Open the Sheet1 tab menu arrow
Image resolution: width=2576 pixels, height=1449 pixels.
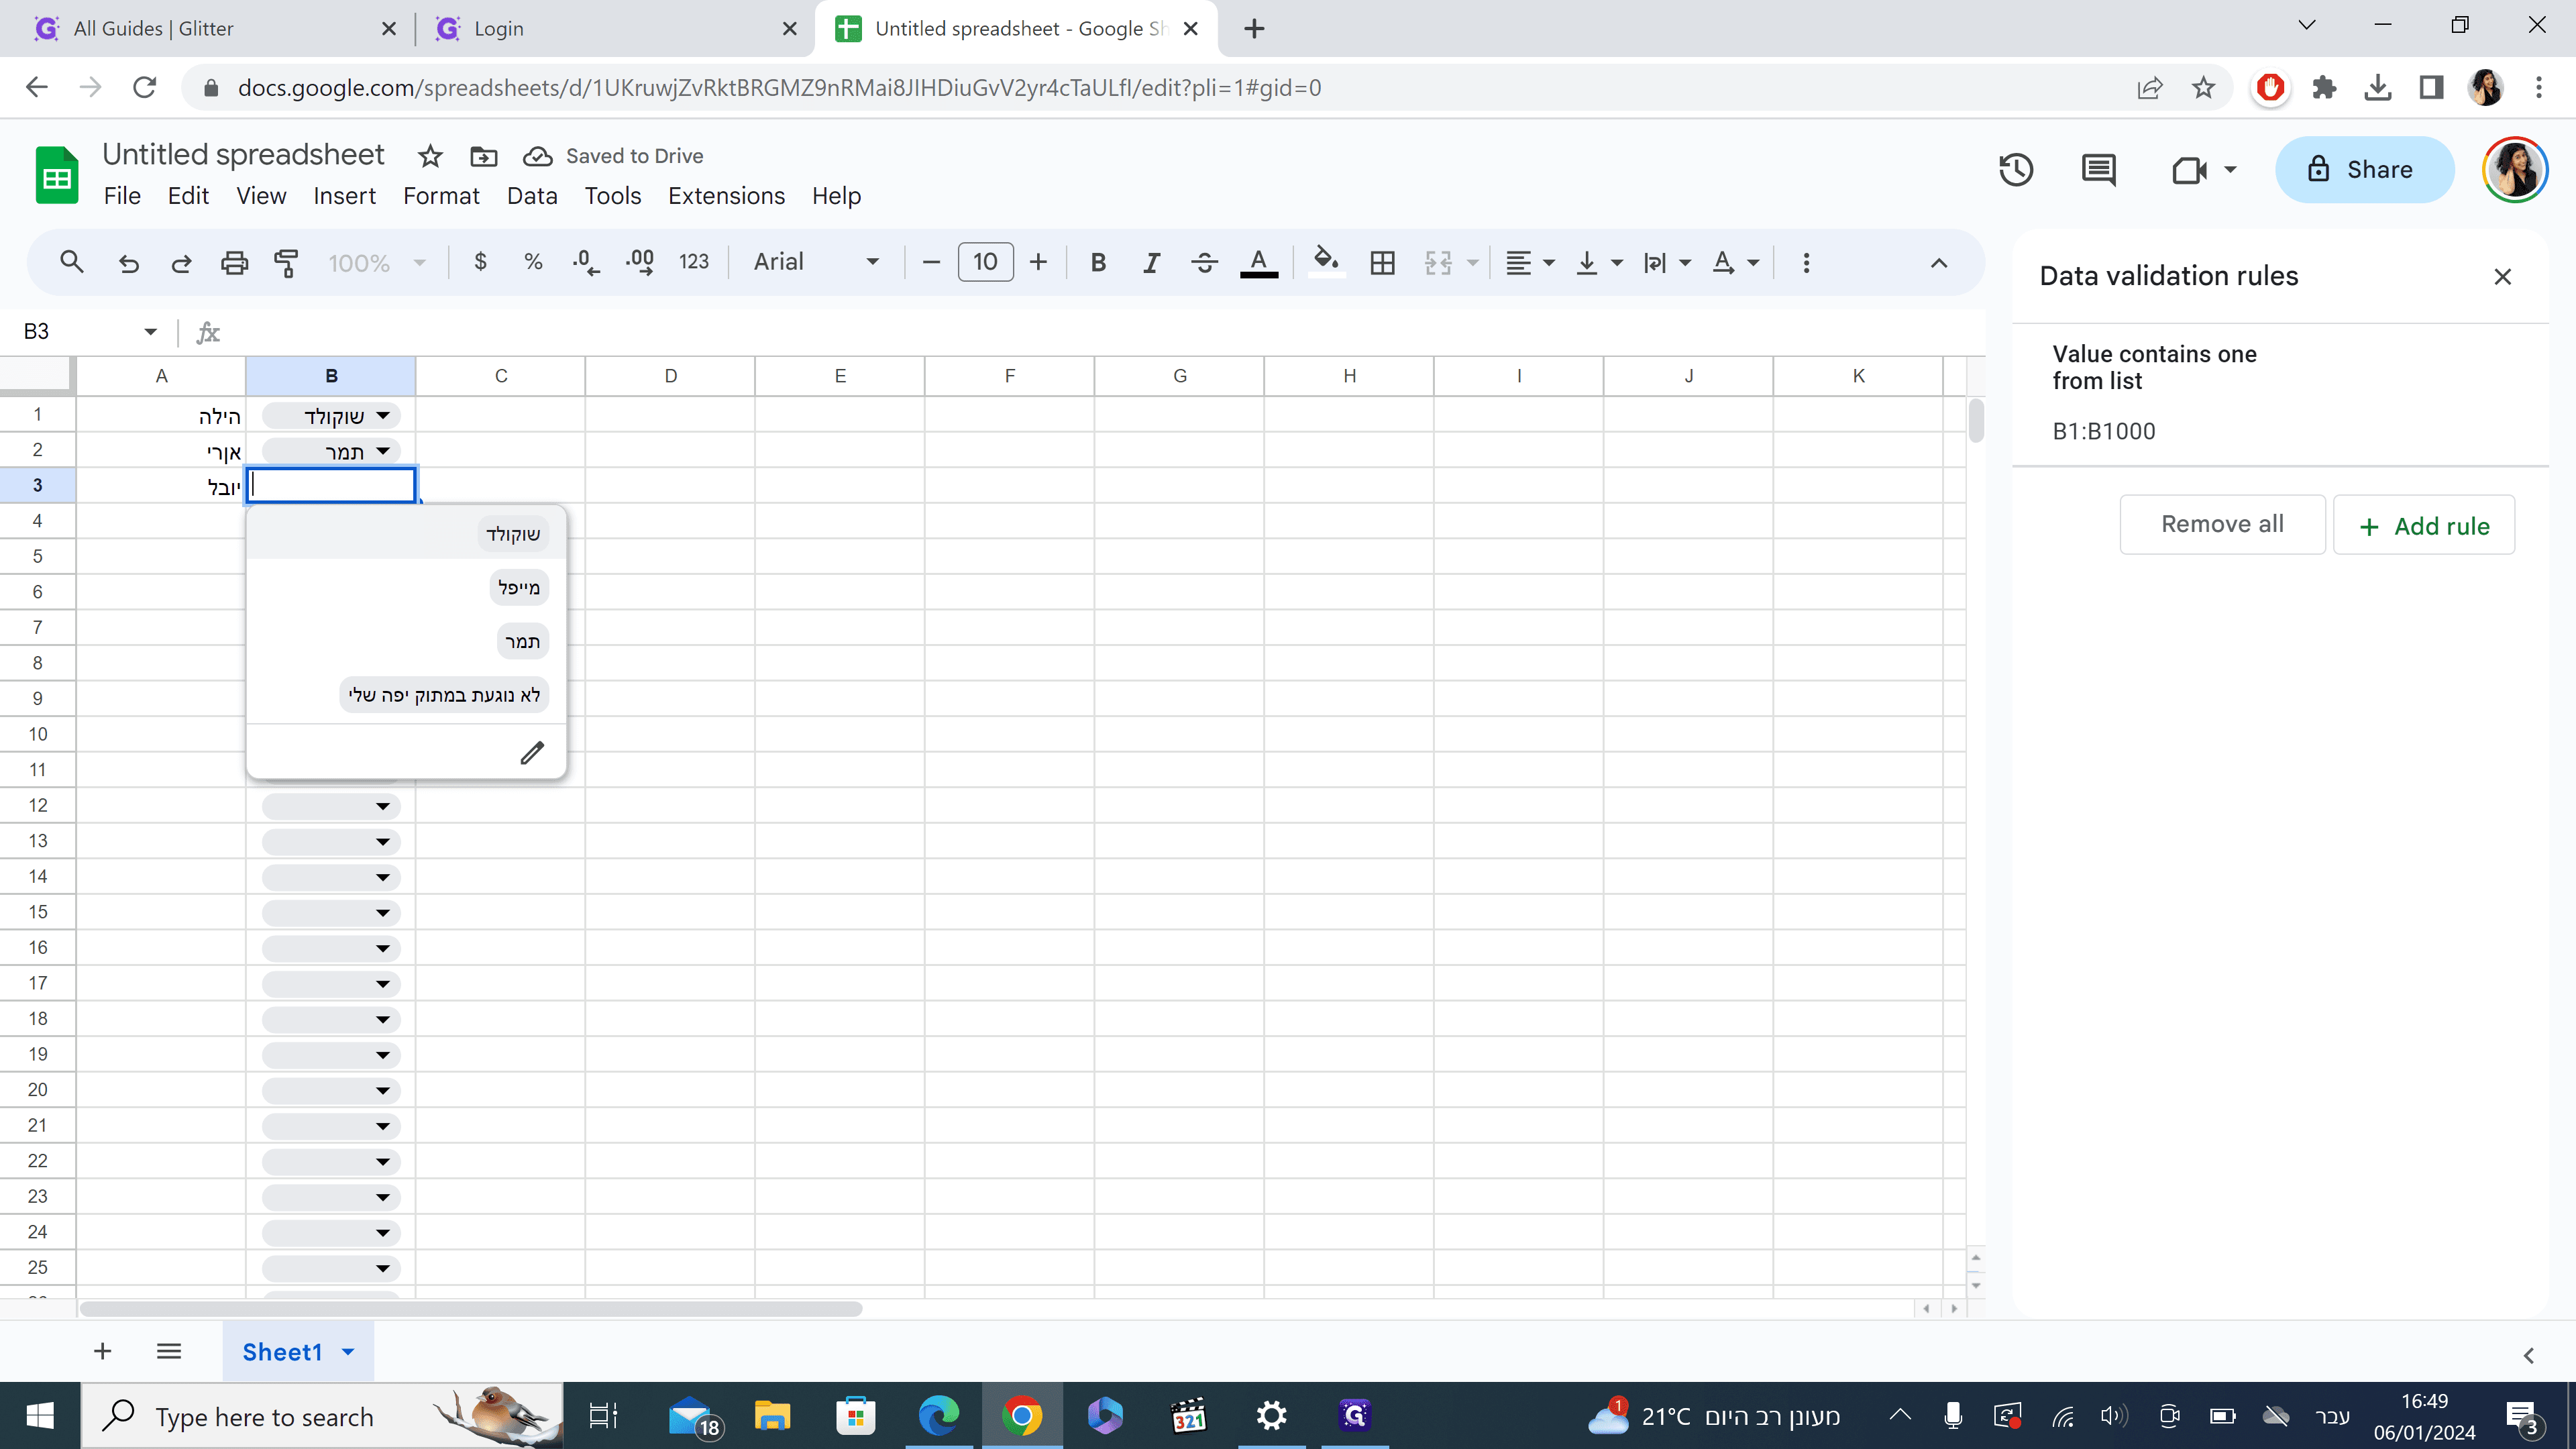(348, 1352)
